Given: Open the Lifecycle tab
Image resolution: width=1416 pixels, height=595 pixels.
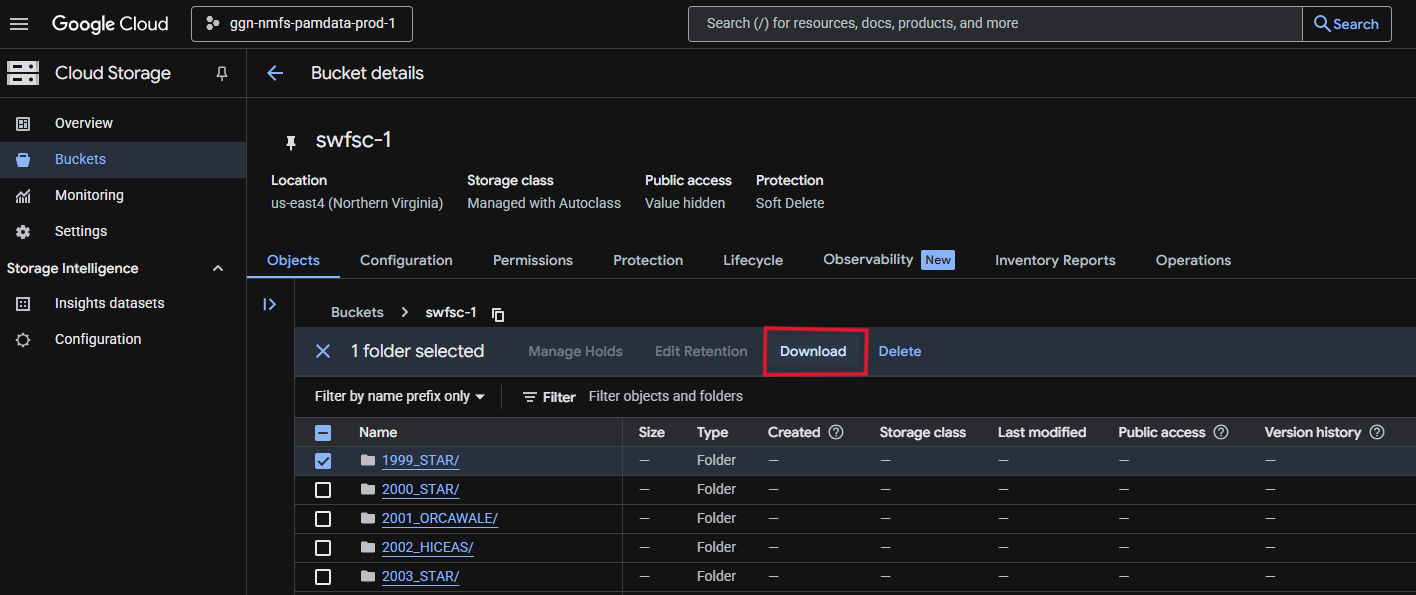Looking at the screenshot, I should click(x=753, y=260).
